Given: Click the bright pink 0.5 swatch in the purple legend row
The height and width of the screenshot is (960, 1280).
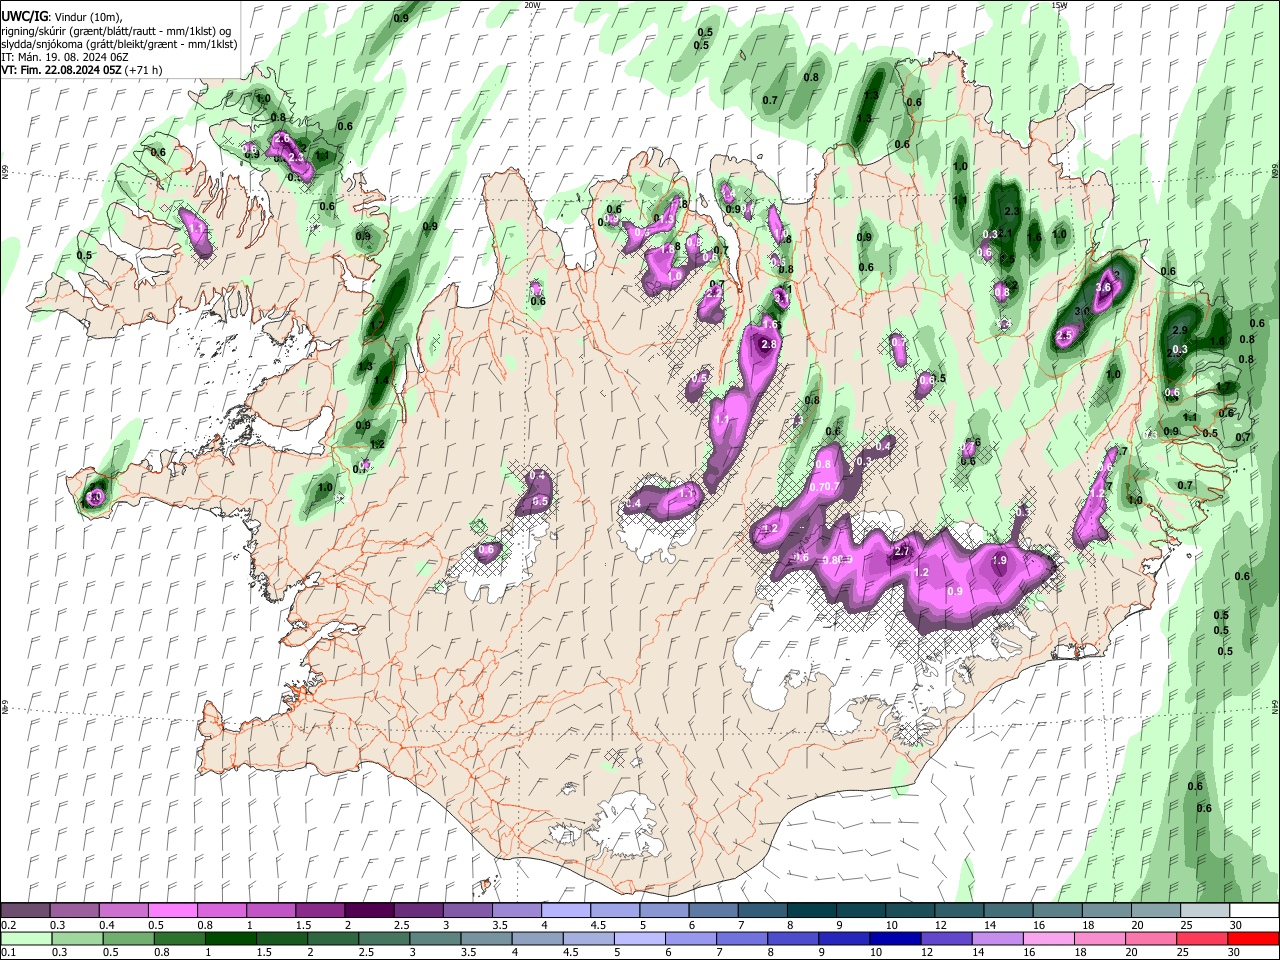Looking at the screenshot, I should click(x=172, y=911).
